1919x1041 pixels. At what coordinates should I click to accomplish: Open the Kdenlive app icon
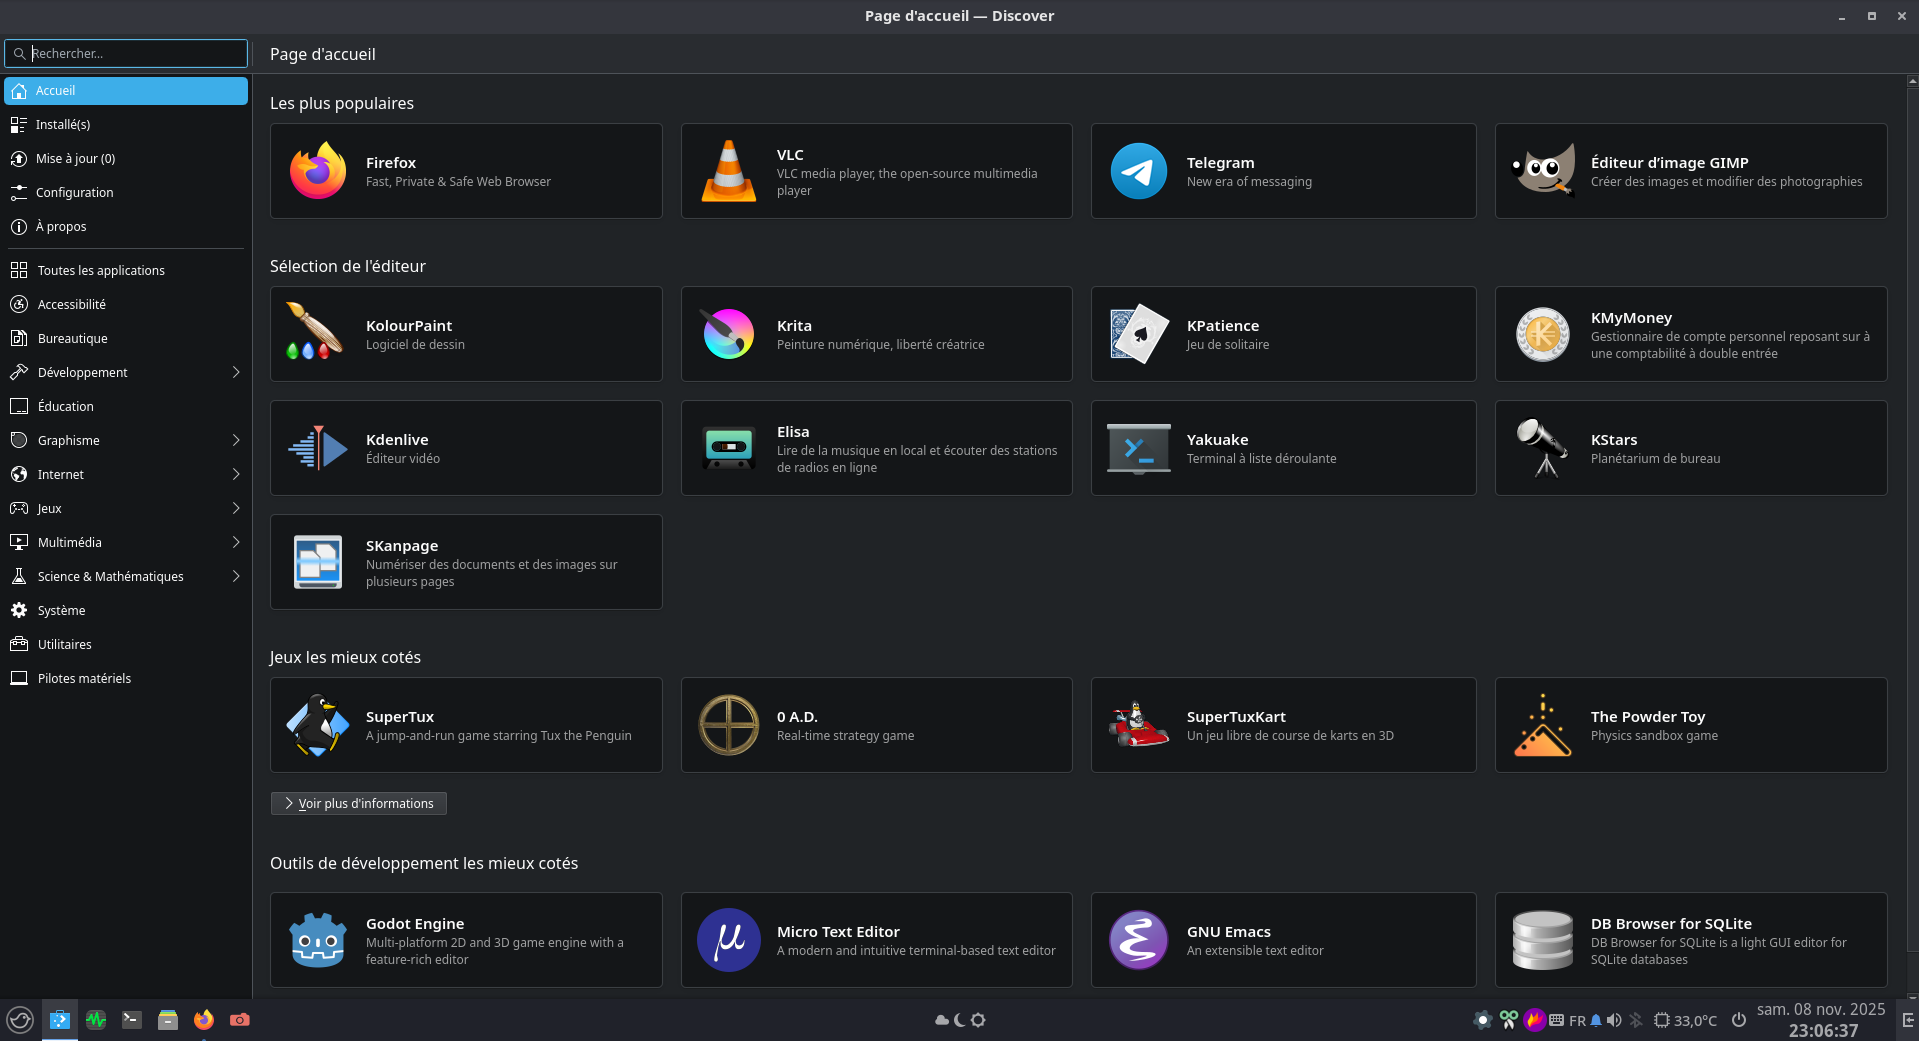318,448
